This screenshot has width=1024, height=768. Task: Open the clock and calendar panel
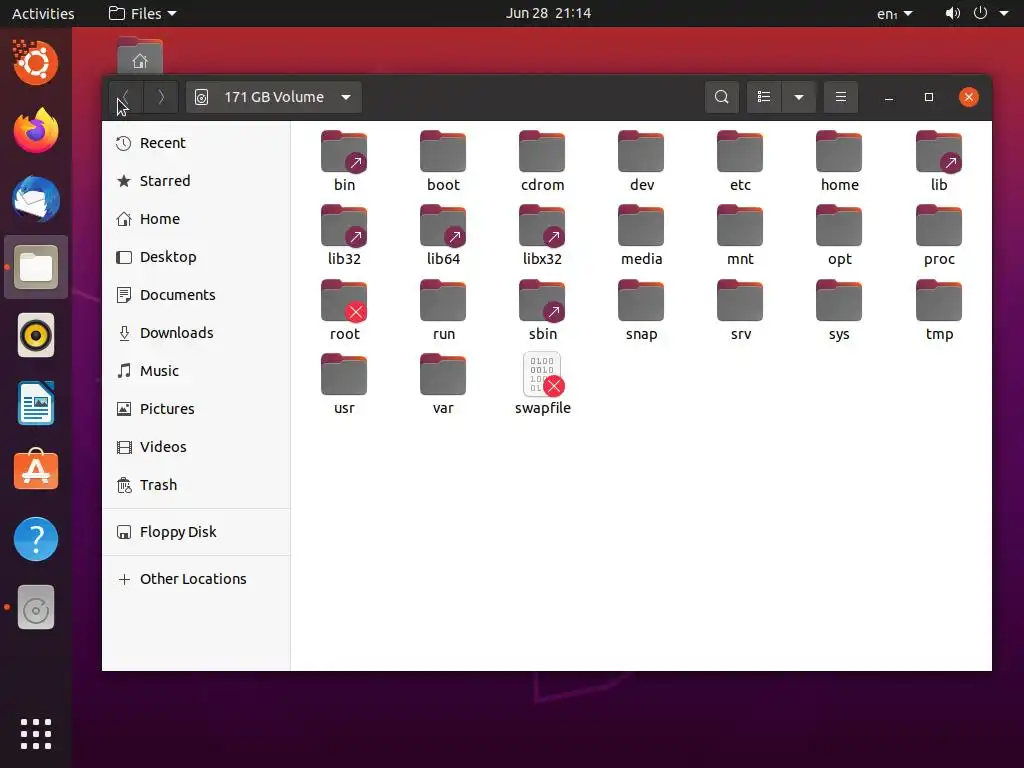(x=548, y=13)
